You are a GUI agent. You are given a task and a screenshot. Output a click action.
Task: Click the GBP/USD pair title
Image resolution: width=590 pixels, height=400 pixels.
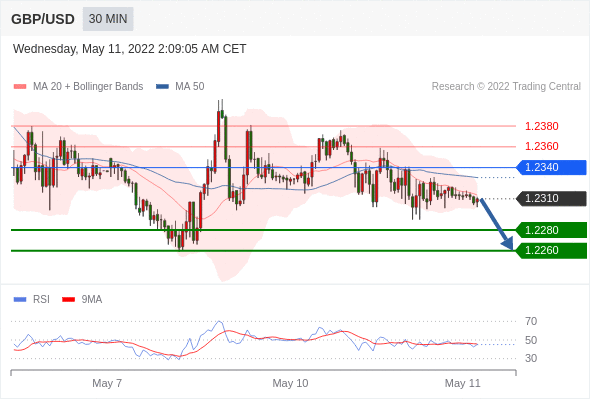tap(43, 19)
